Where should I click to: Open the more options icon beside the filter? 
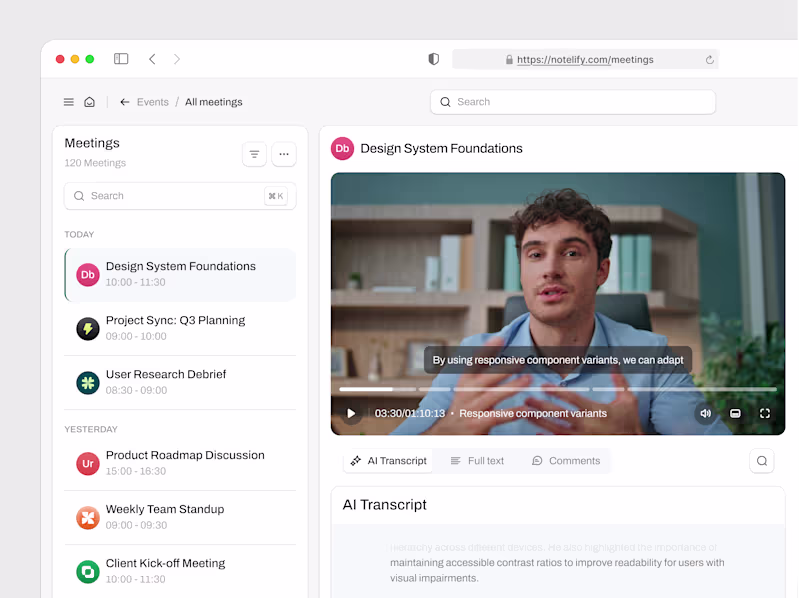tap(284, 154)
